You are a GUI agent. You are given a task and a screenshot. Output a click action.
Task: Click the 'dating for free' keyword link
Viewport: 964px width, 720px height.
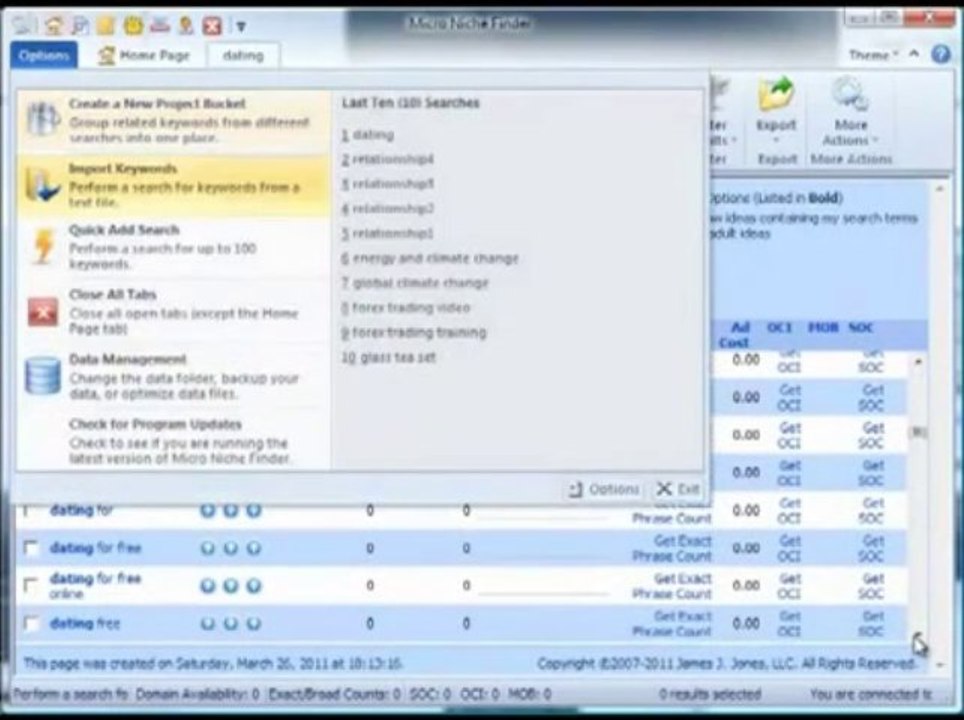(95, 547)
